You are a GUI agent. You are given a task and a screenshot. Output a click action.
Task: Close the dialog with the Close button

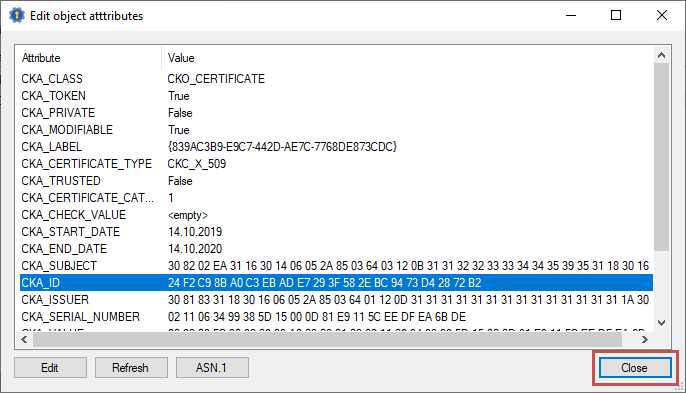click(635, 368)
